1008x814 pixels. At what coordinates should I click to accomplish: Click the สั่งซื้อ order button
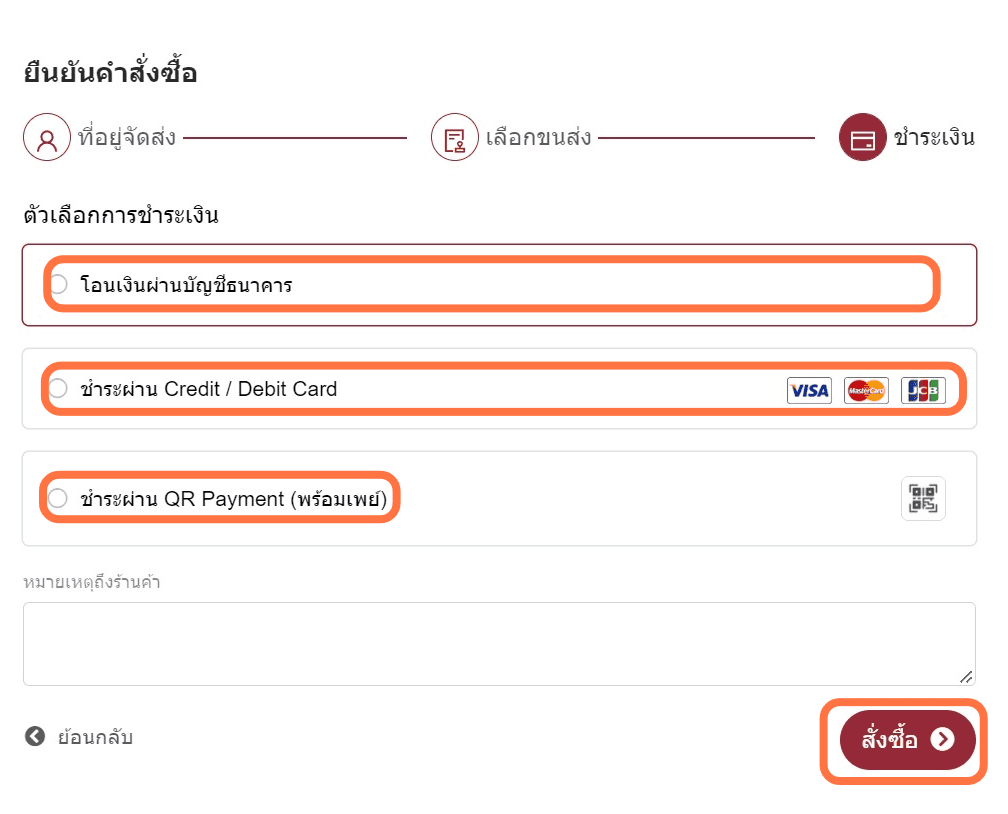click(908, 740)
